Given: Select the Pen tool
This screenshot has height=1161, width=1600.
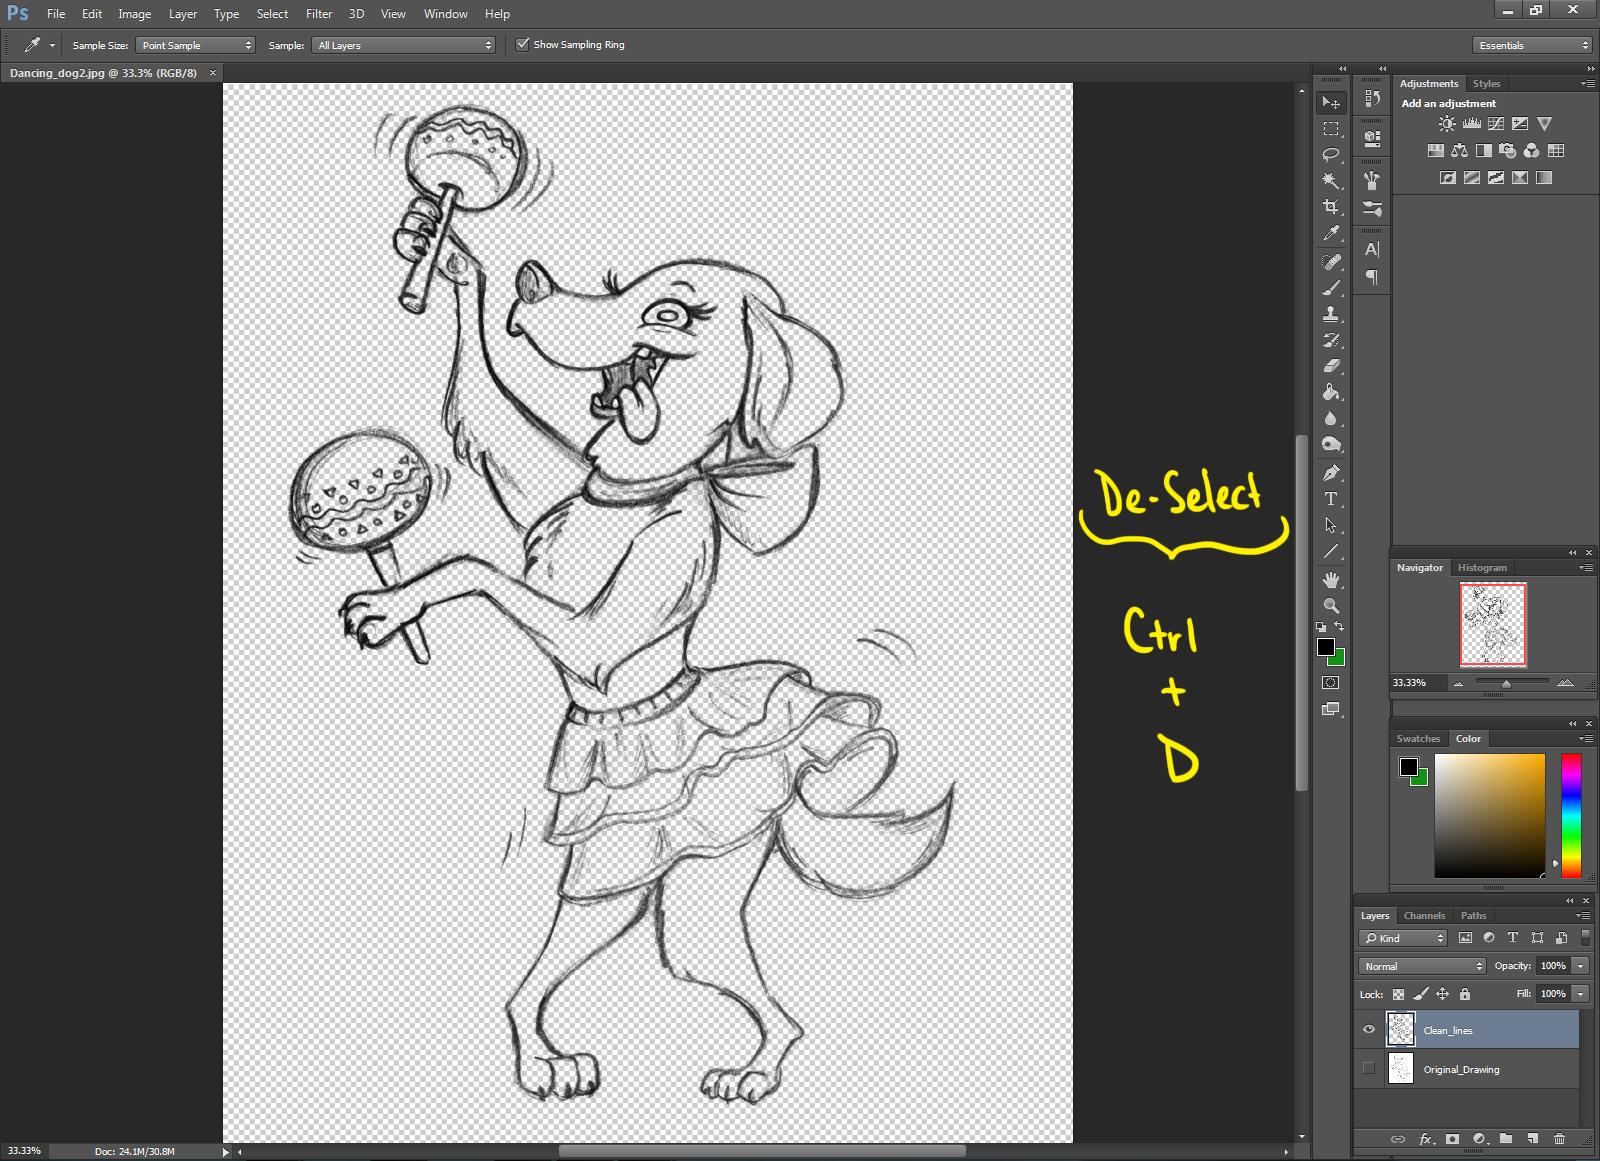Looking at the screenshot, I should 1331,473.
